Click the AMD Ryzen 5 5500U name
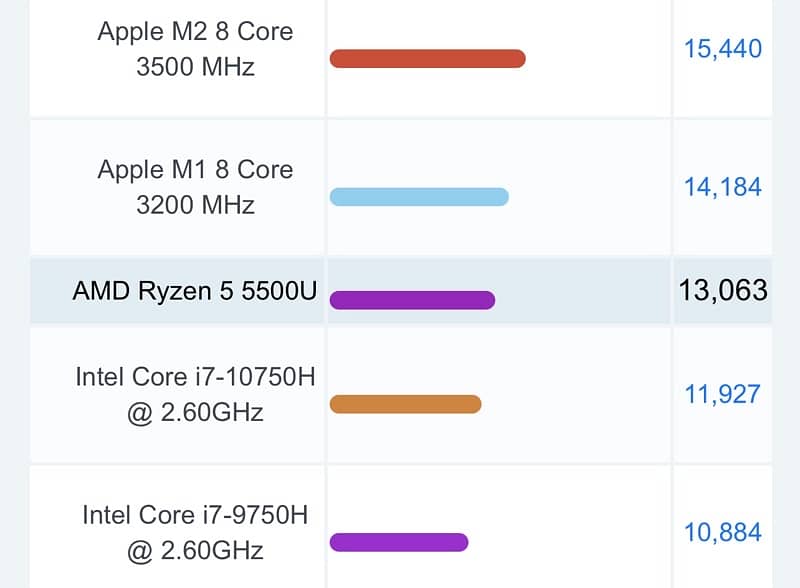The width and height of the screenshot is (800, 588). point(195,291)
